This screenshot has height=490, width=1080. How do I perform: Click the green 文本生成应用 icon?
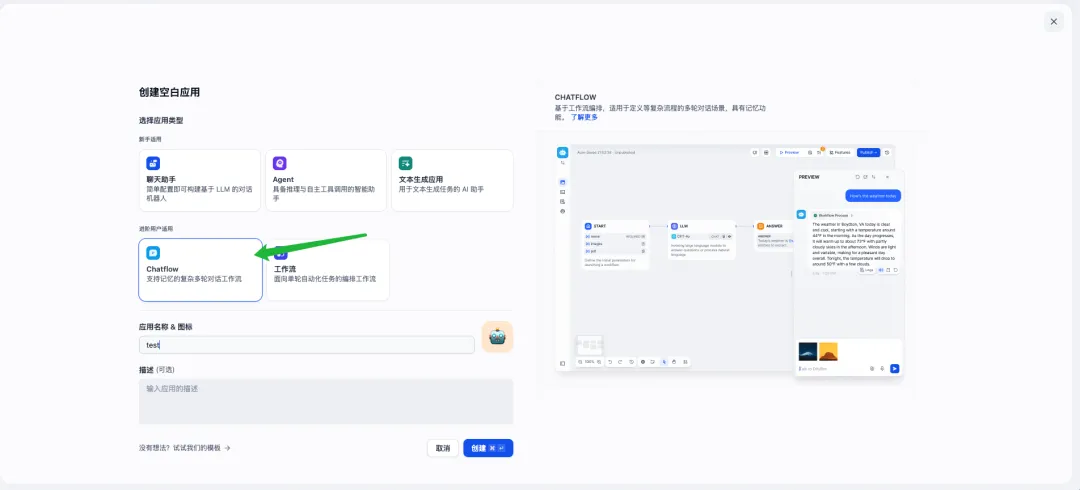point(406,163)
